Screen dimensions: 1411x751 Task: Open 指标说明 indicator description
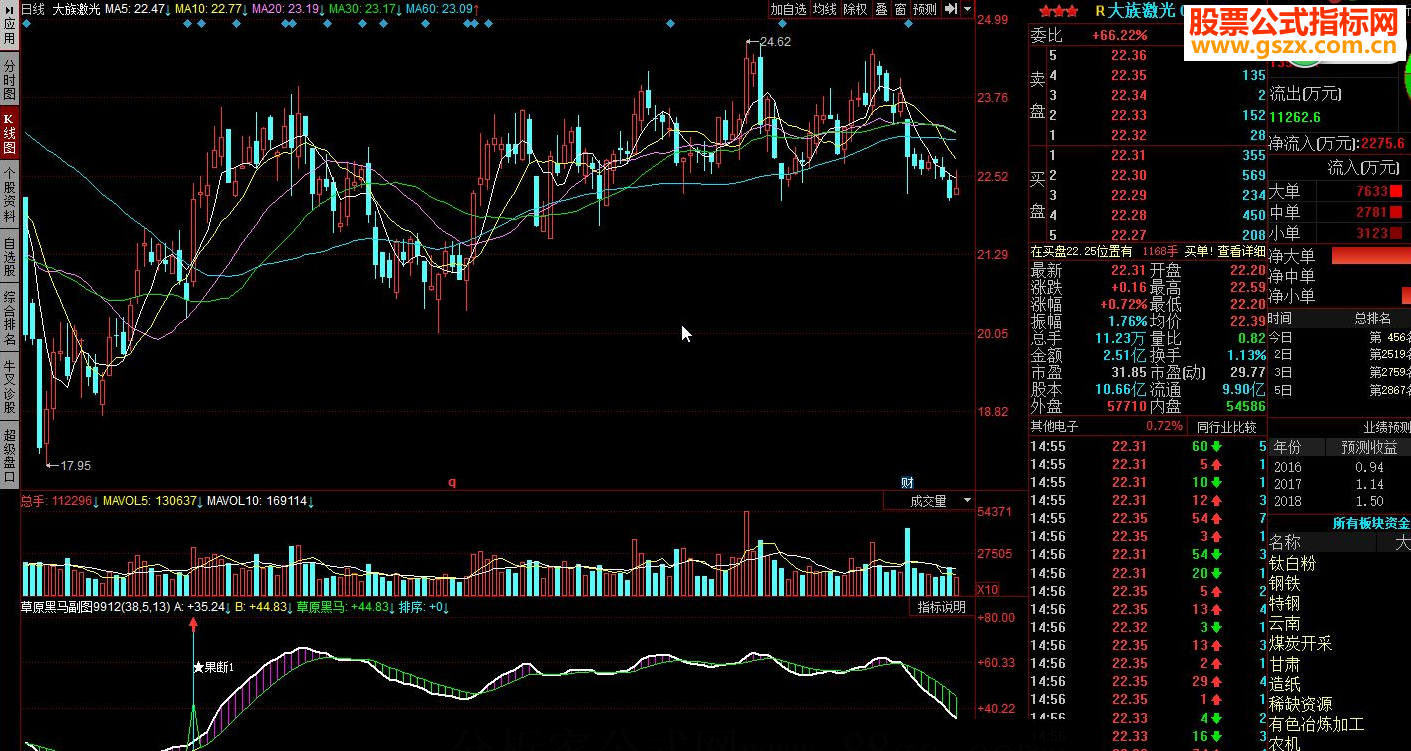click(x=942, y=607)
